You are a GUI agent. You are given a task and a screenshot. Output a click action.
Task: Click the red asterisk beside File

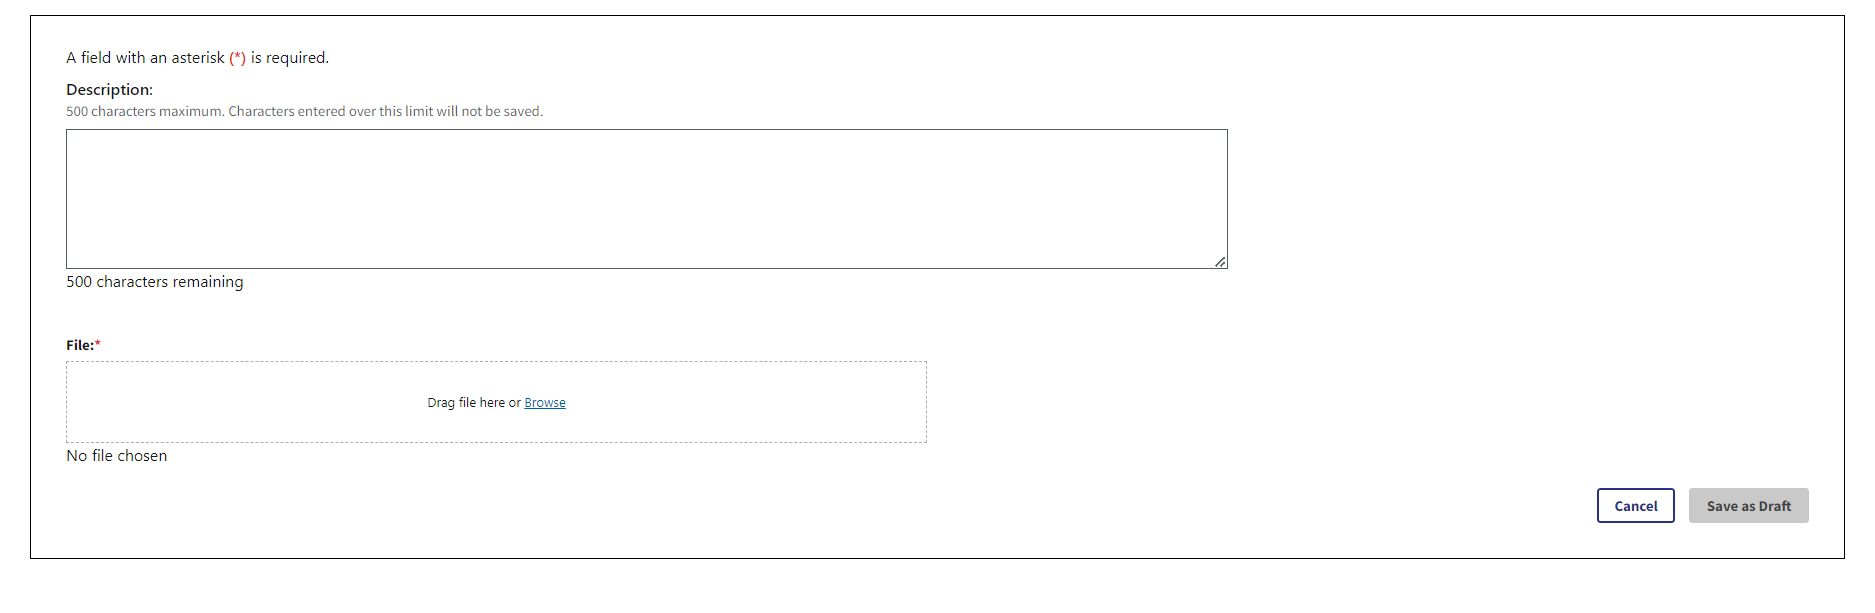point(98,344)
